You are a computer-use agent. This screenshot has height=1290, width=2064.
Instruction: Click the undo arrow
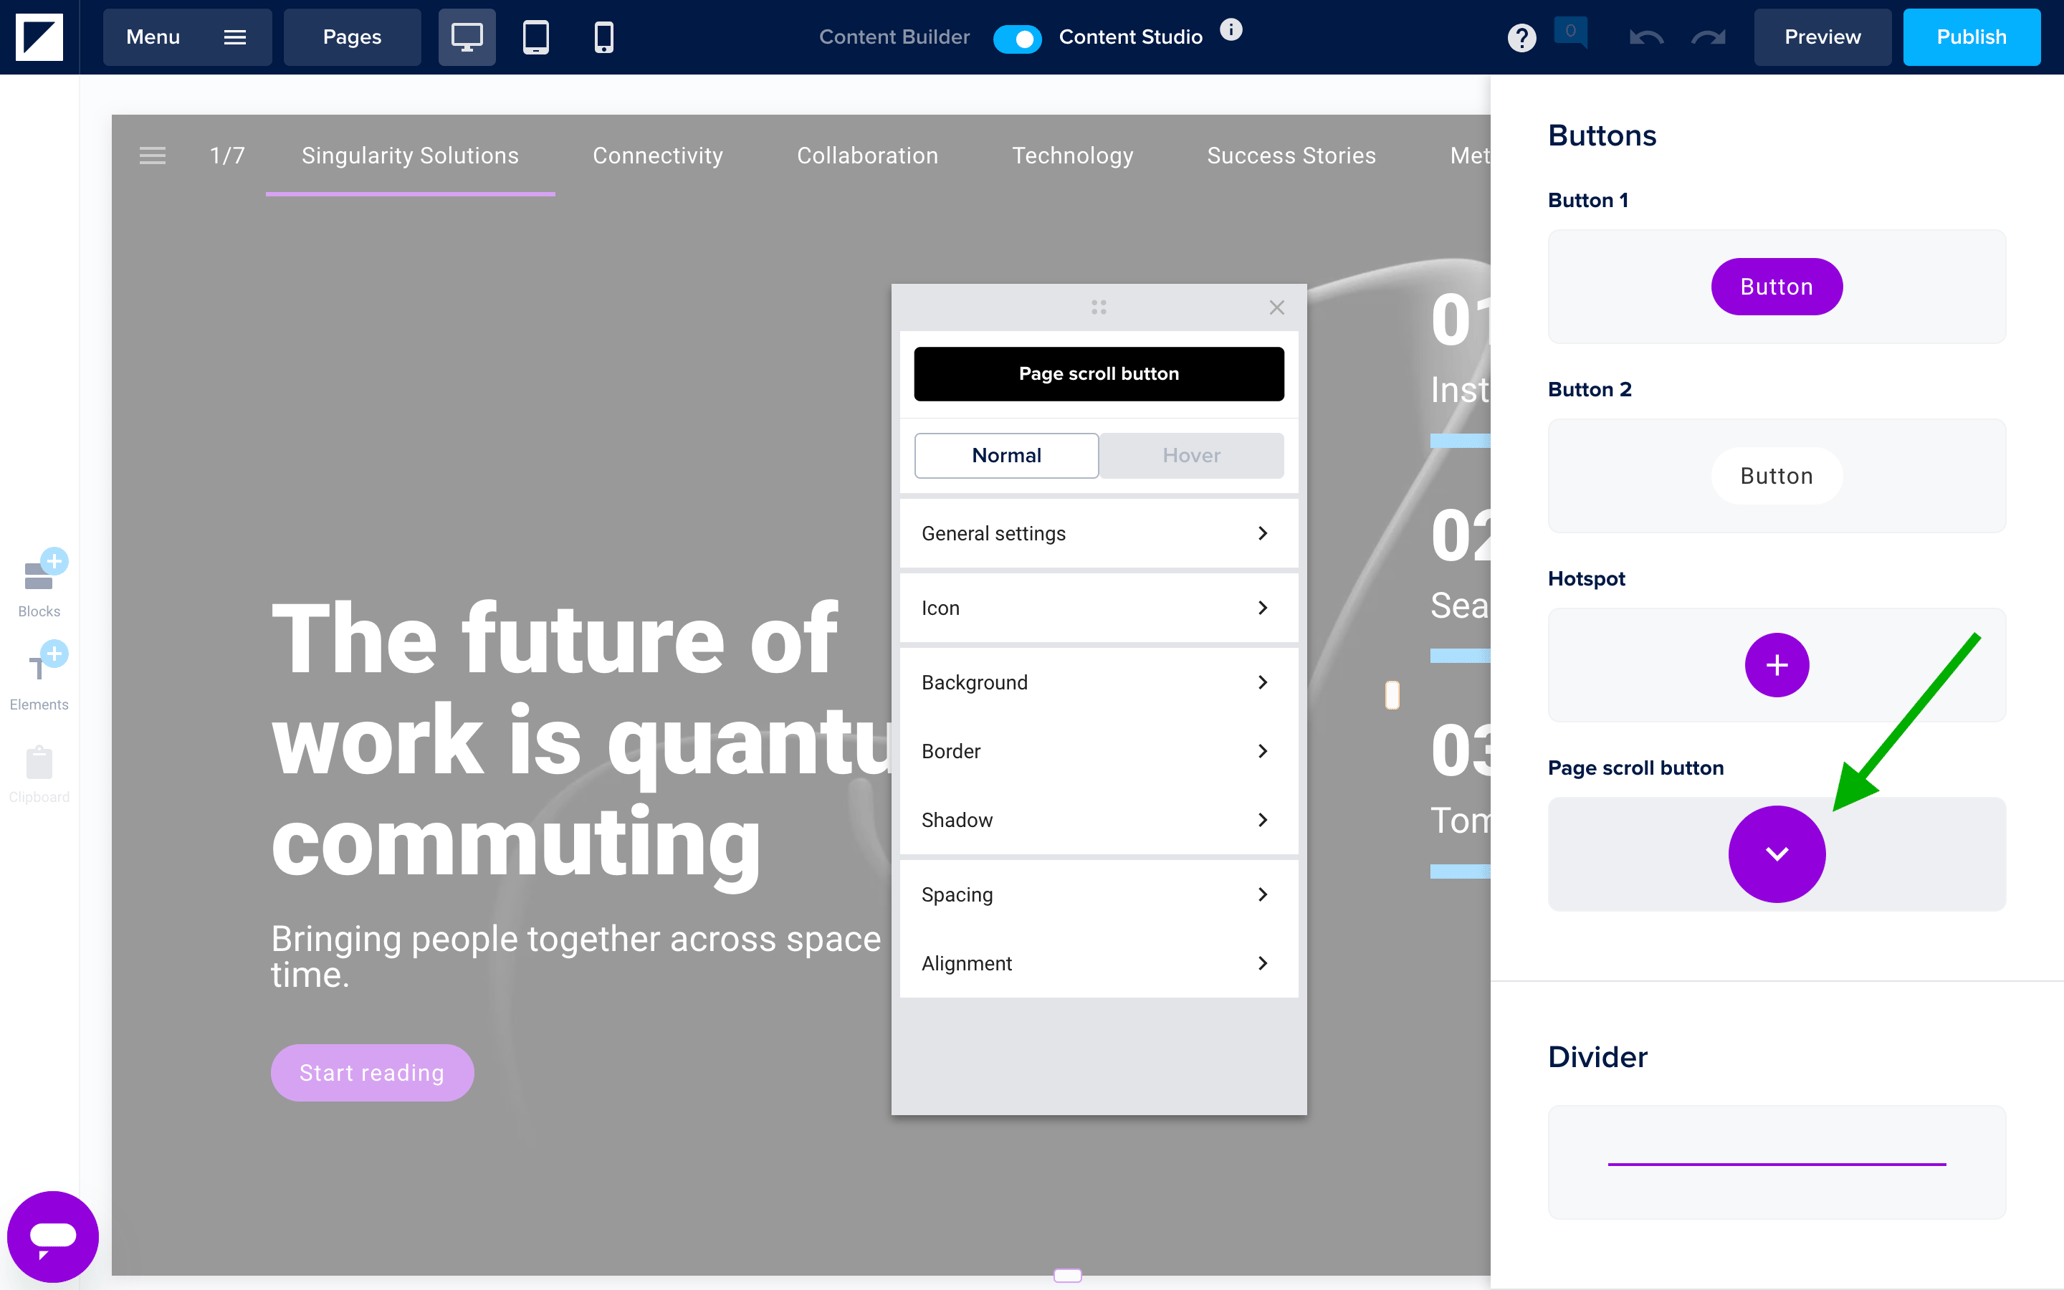click(x=1646, y=38)
